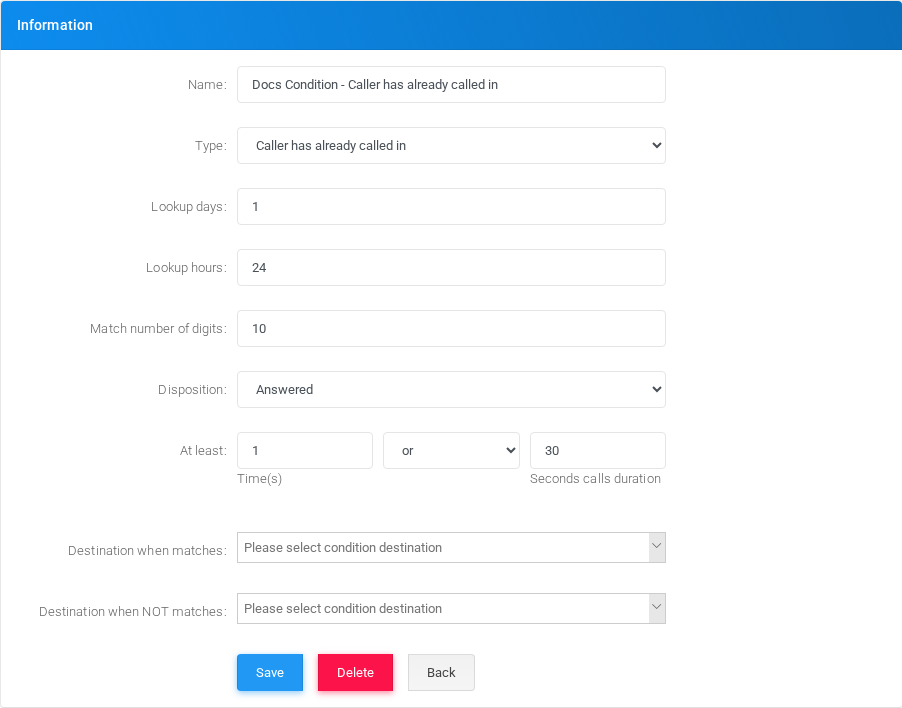This screenshot has height=708, width=902.
Task: Open the 'or' operator dropdown
Action: [x=451, y=450]
